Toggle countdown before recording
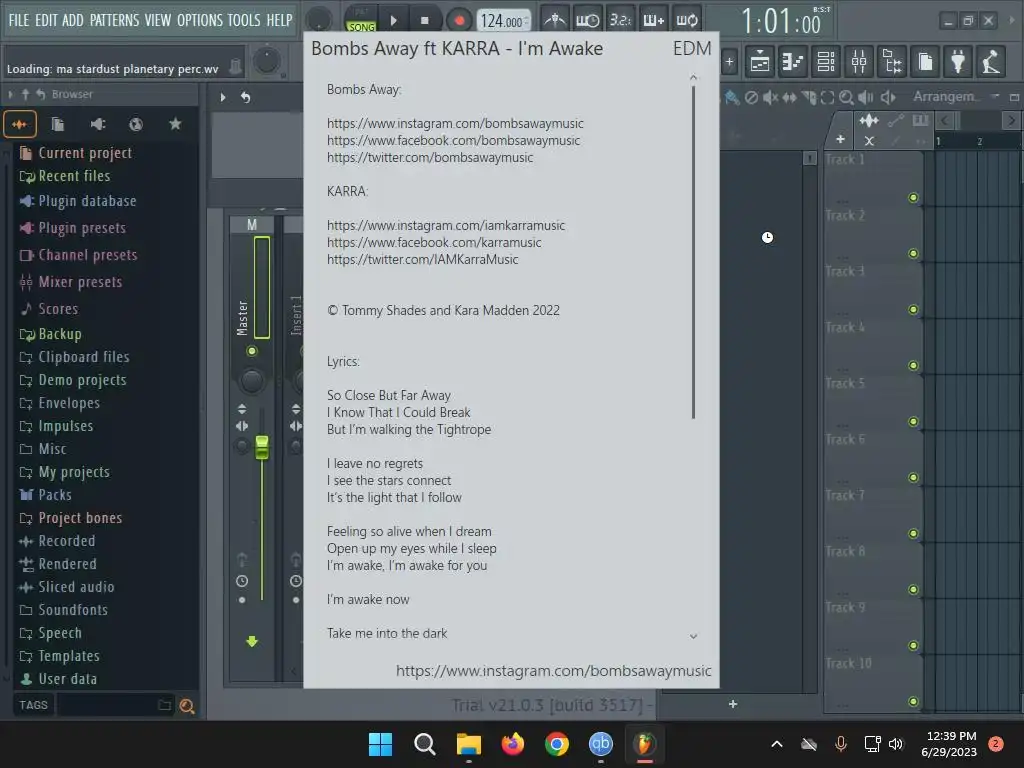This screenshot has width=1024, height=768. pyautogui.click(x=620, y=20)
